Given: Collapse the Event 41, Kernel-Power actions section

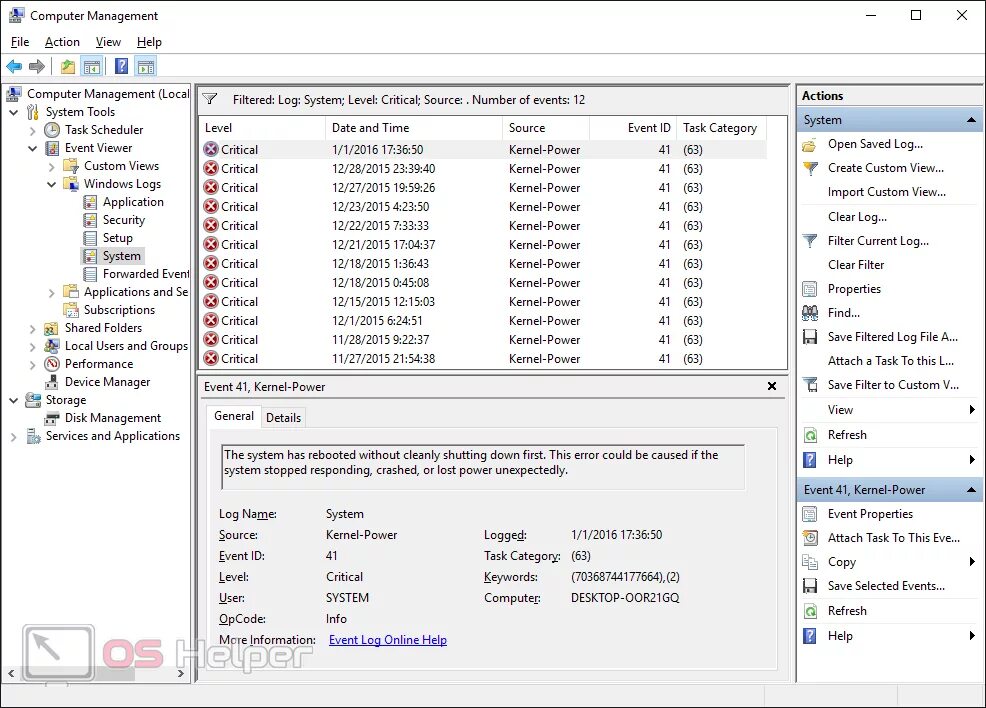Looking at the screenshot, I should [971, 489].
